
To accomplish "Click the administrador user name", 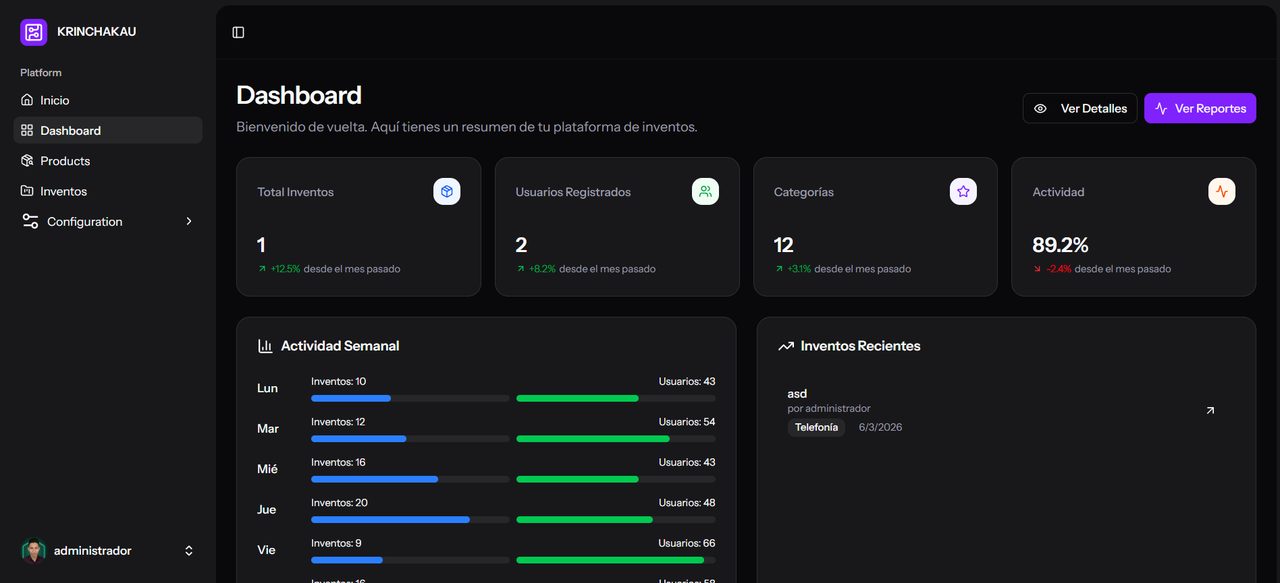I will point(92,551).
